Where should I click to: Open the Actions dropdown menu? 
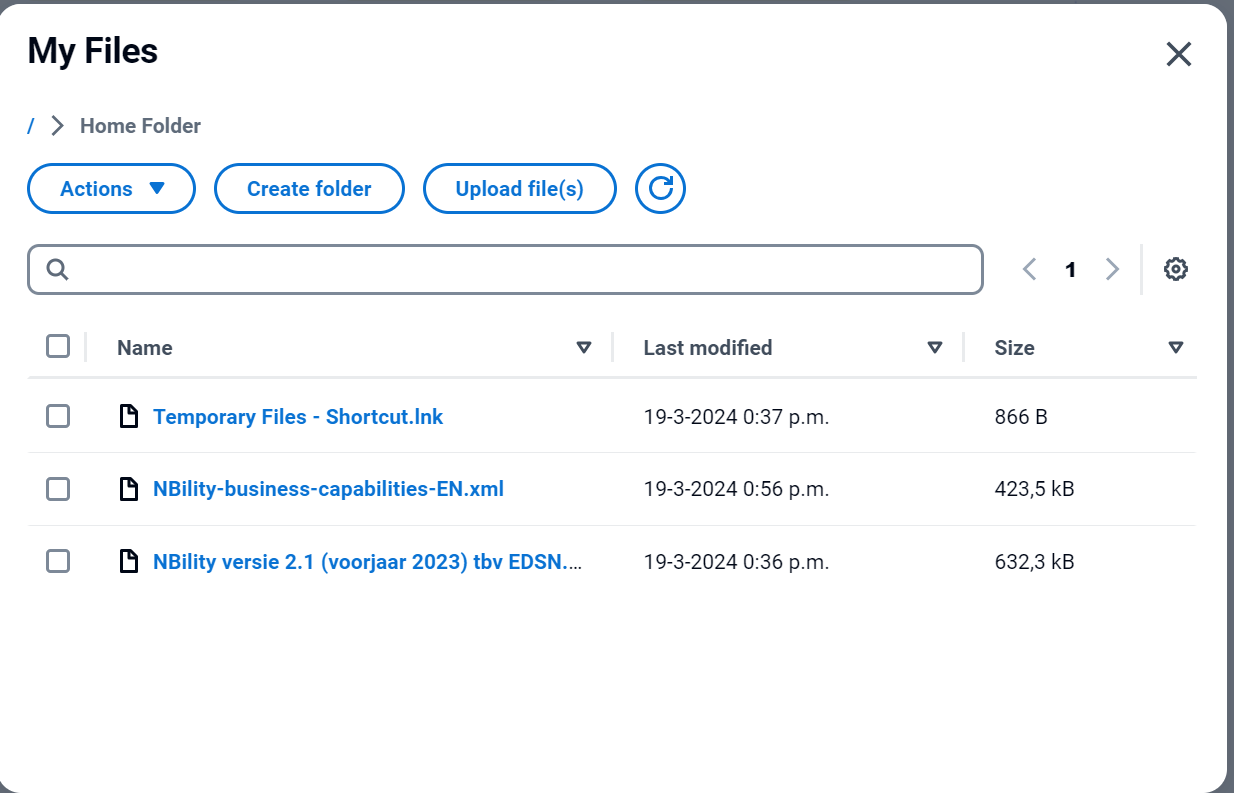click(110, 188)
